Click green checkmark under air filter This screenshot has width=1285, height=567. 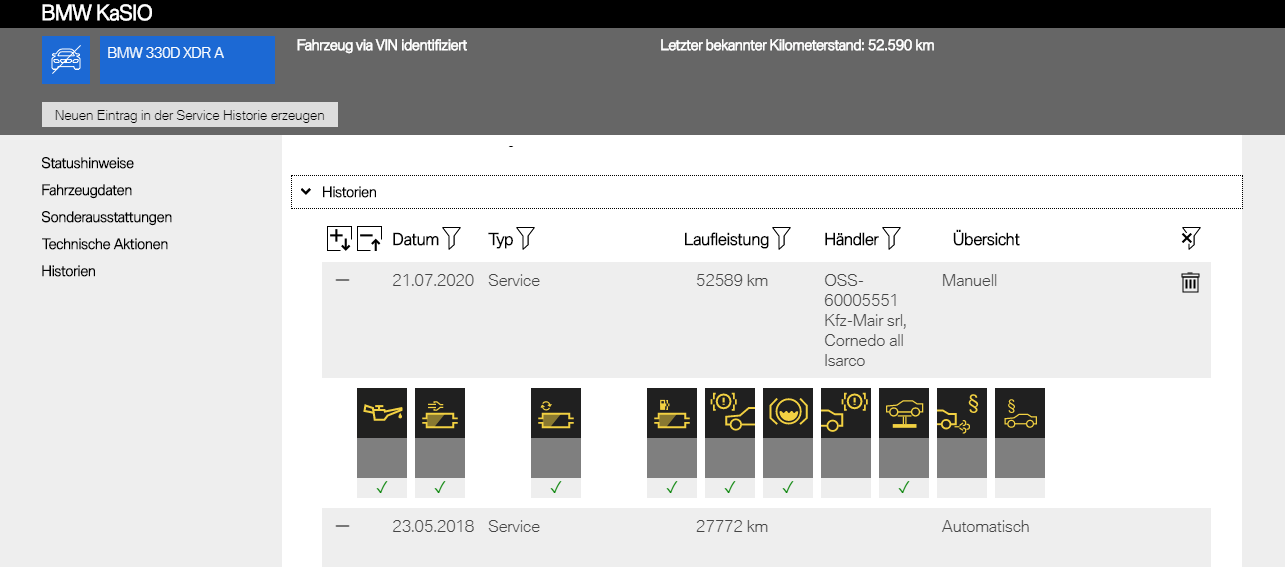[440, 487]
